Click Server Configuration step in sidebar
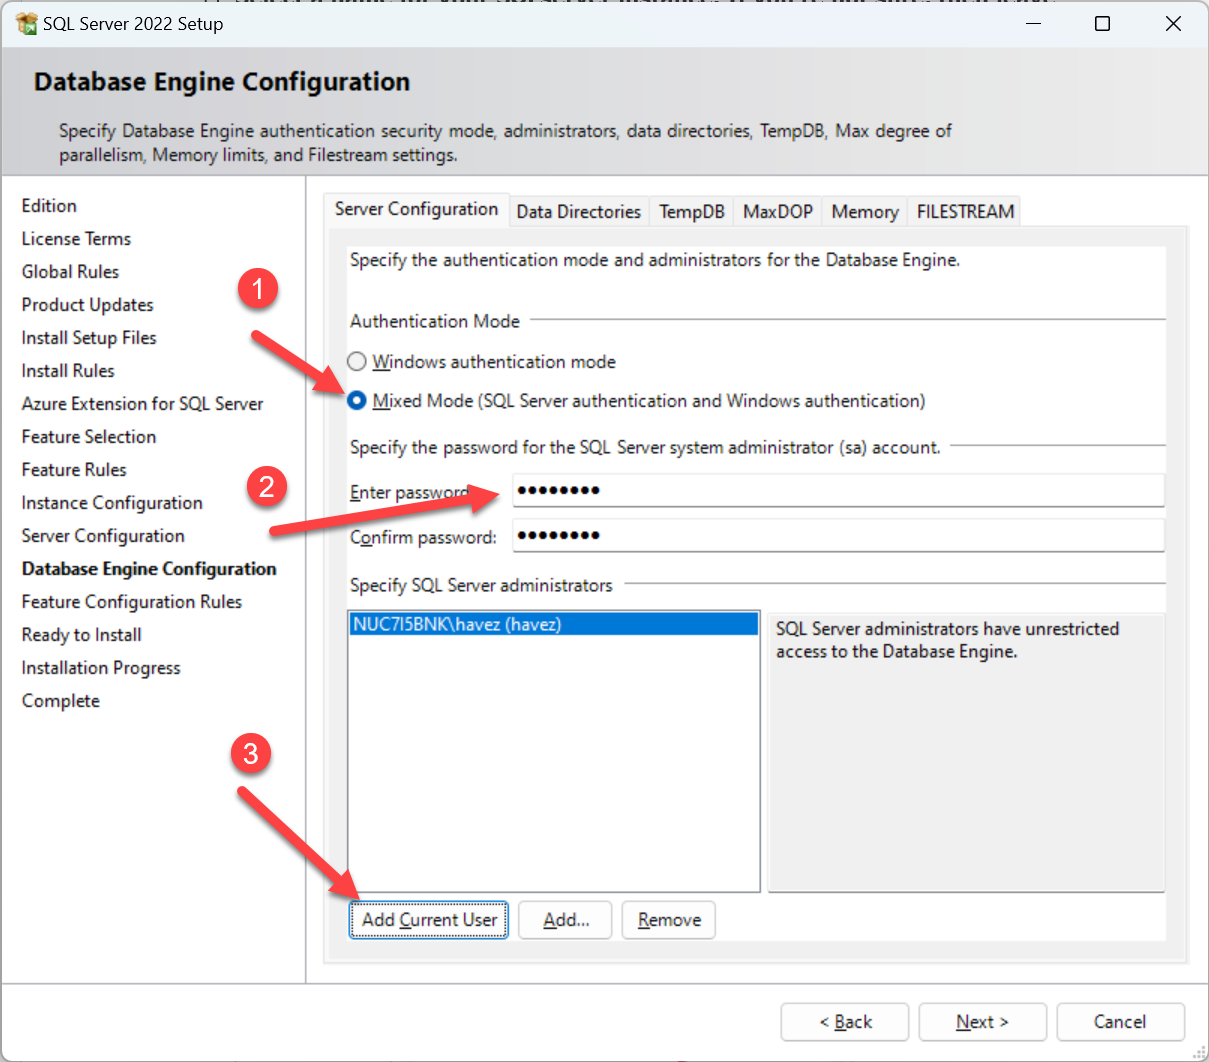 click(x=103, y=536)
